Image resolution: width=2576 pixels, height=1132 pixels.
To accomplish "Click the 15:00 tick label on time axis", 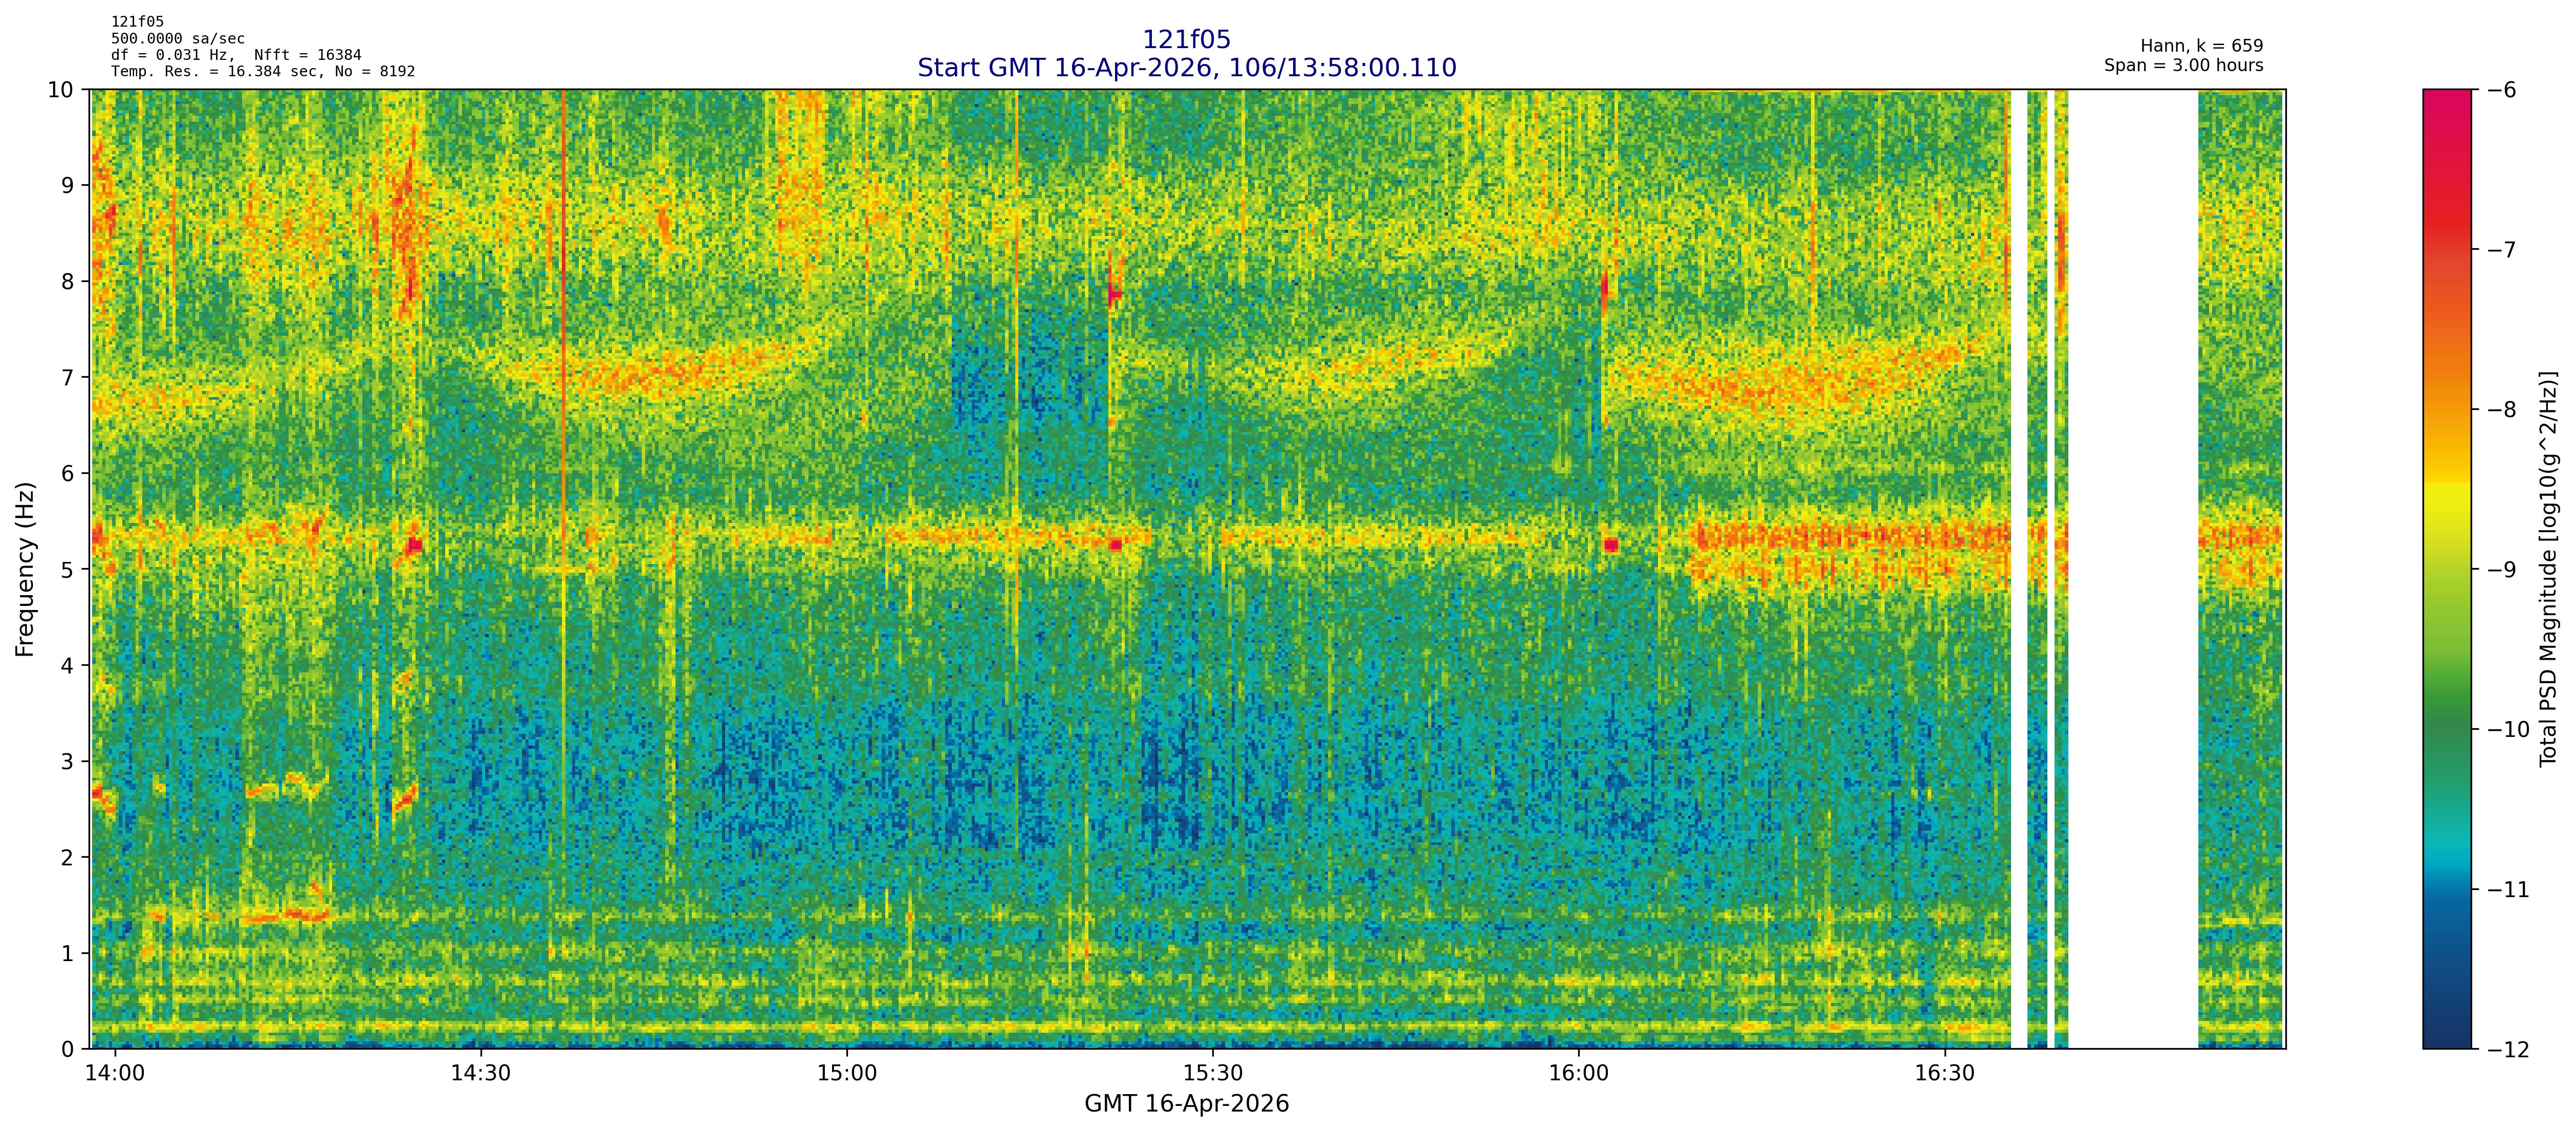I will coord(847,1073).
